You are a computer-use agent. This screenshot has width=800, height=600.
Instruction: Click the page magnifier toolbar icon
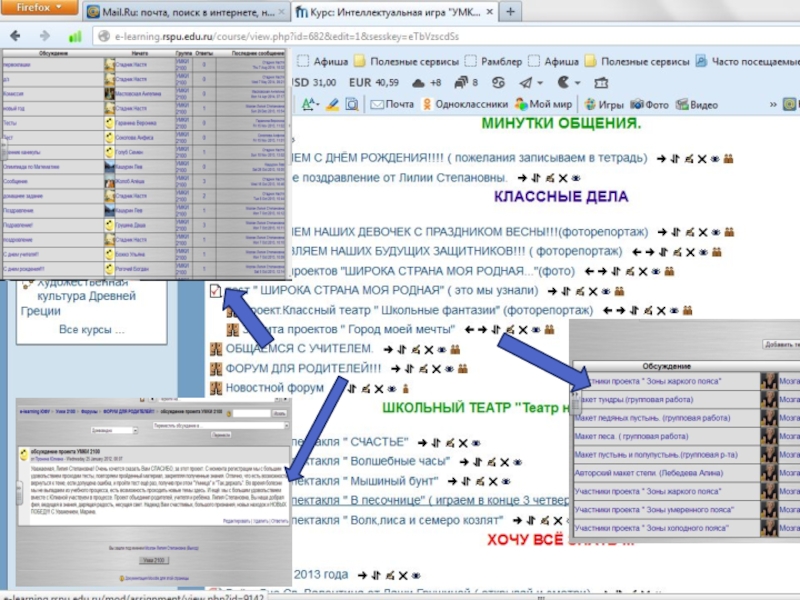pyautogui.click(x=352, y=105)
